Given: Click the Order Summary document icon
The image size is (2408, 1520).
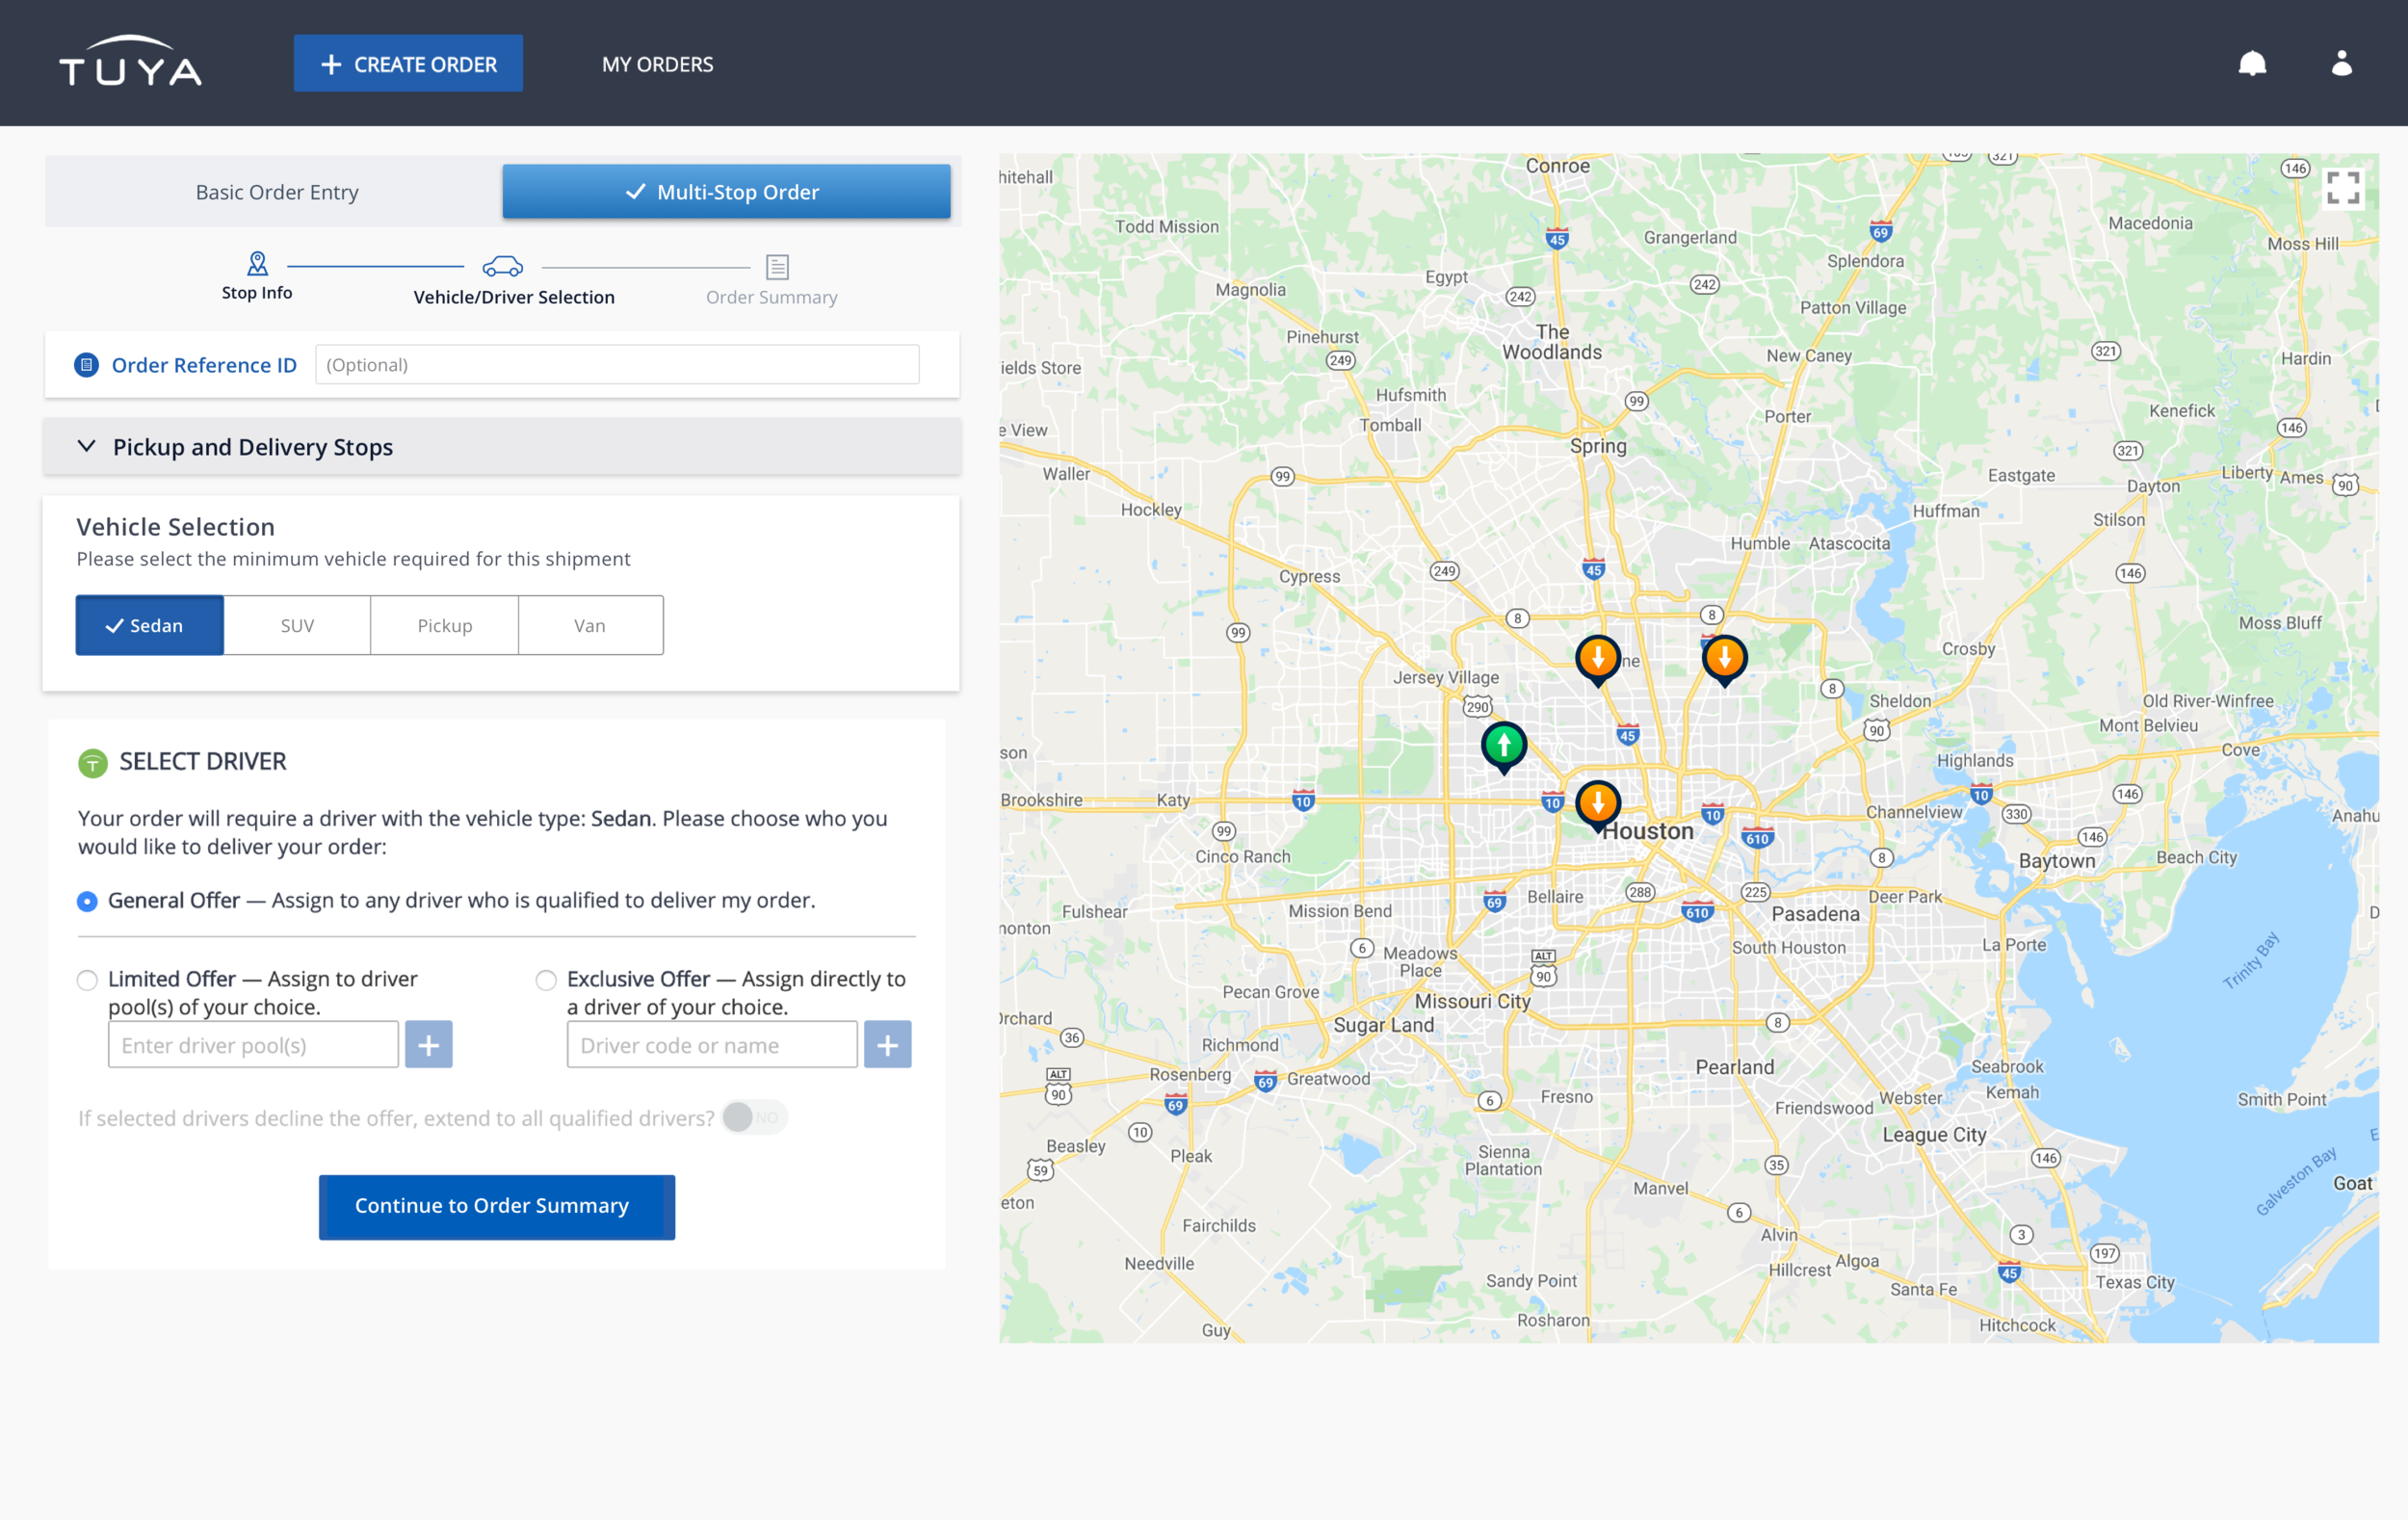Looking at the screenshot, I should point(777,267).
